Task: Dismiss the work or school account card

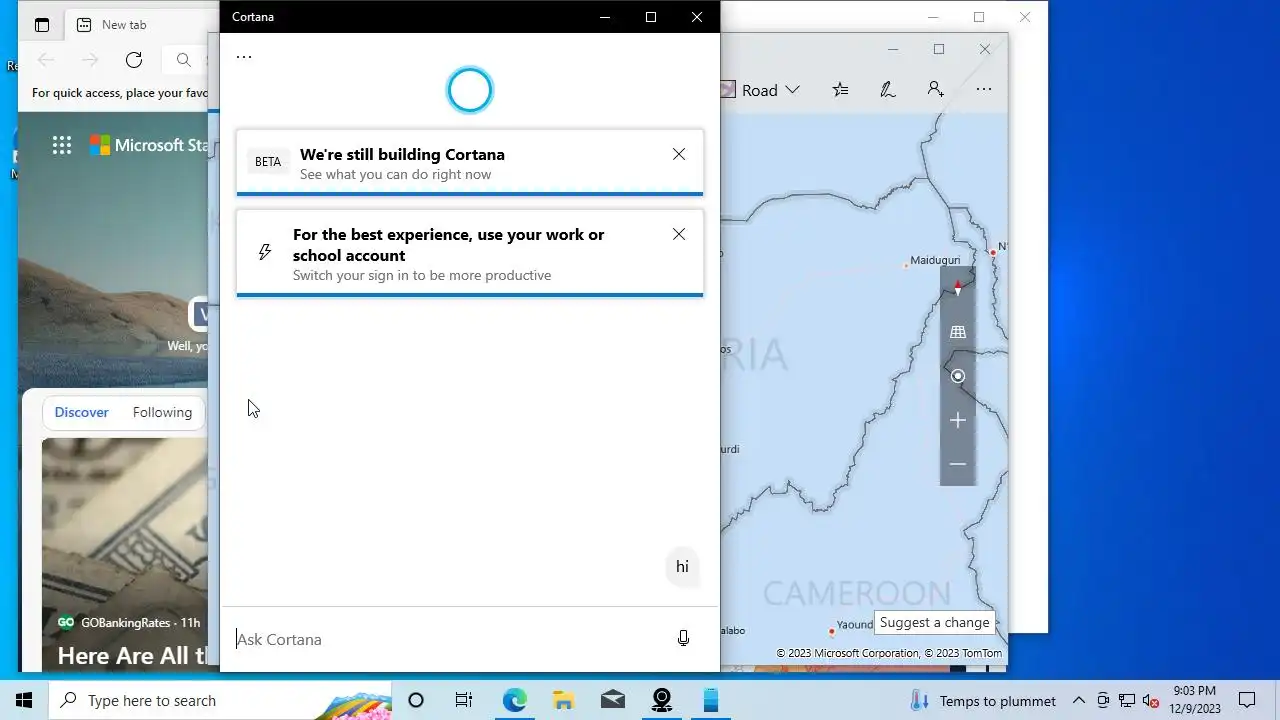Action: [x=679, y=234]
